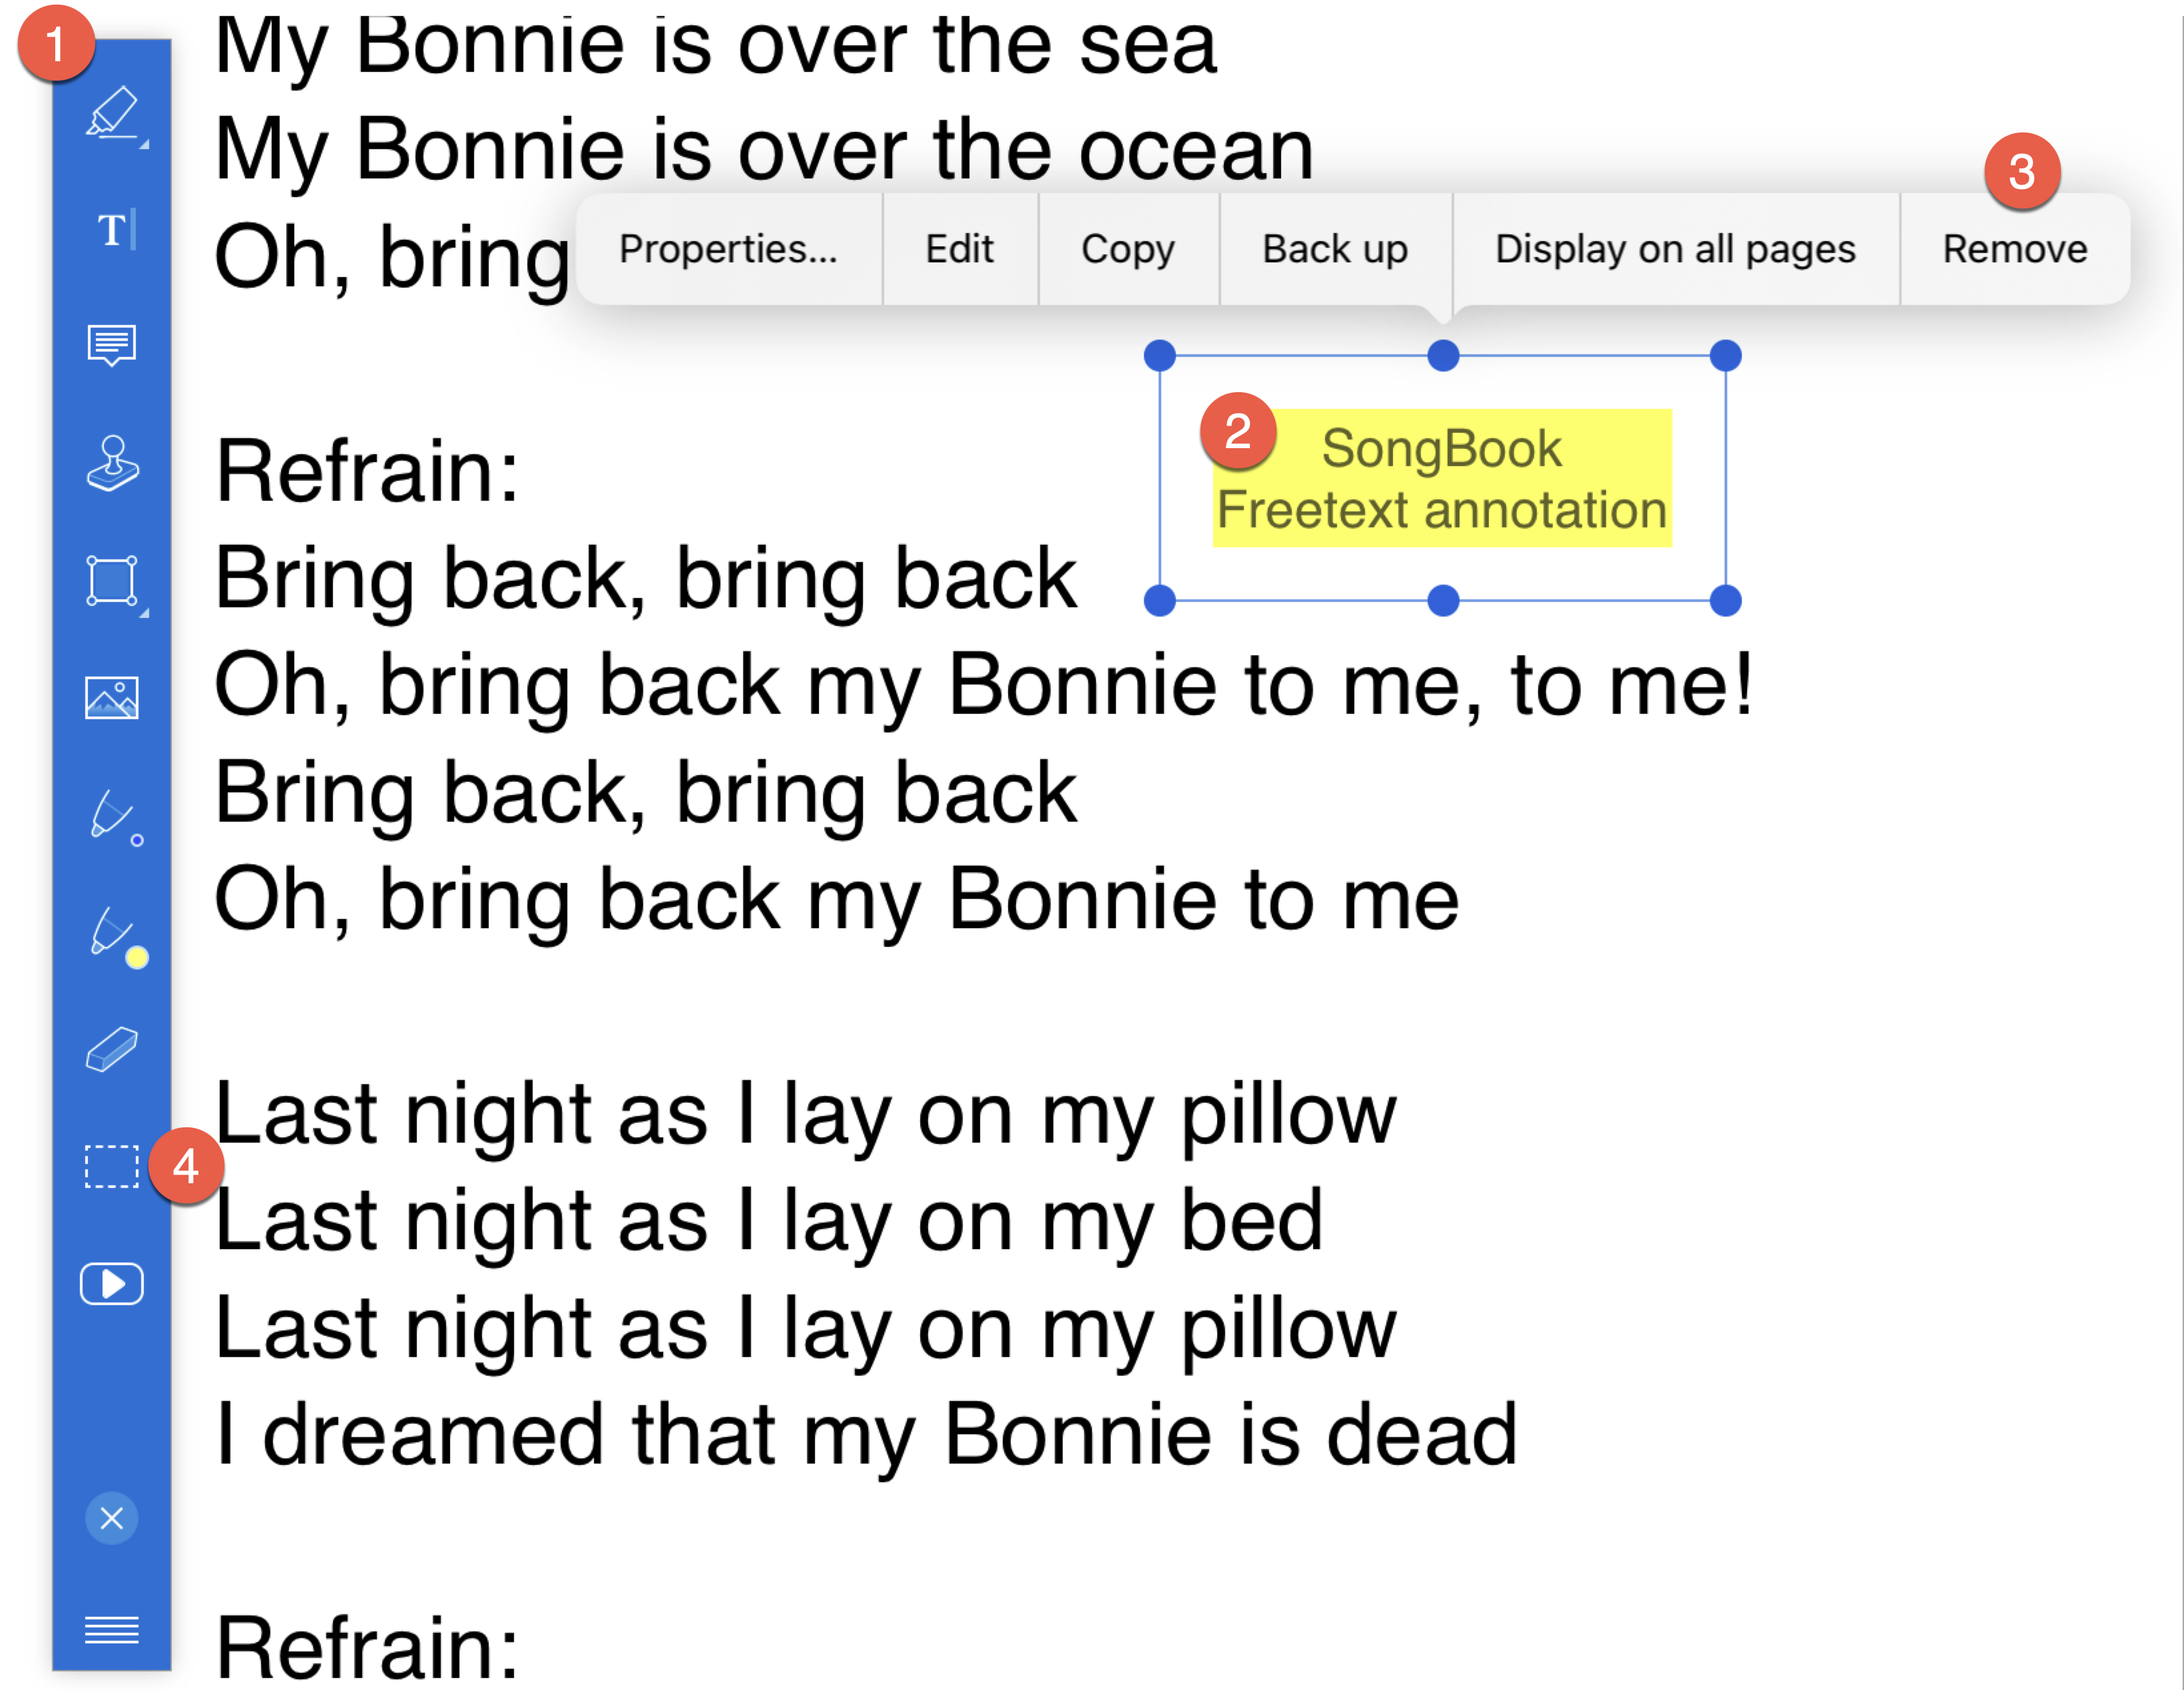The width and height of the screenshot is (2184, 1690).
Task: Select the note comment tool
Action: coord(111,345)
